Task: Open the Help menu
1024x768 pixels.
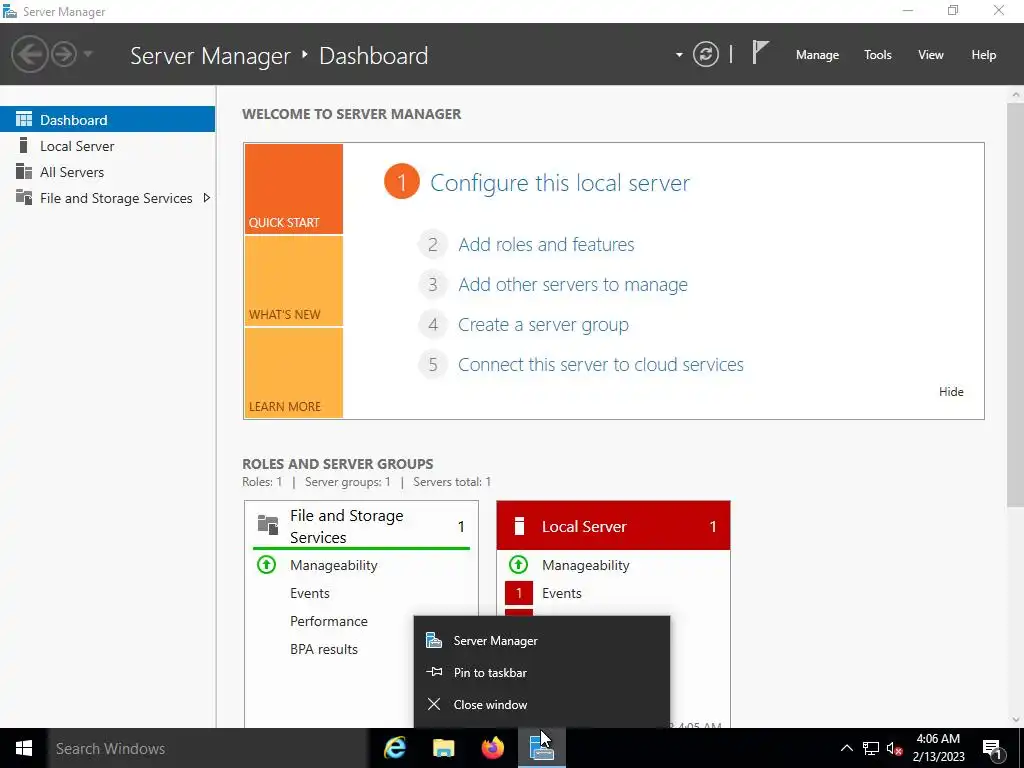Action: [984, 55]
